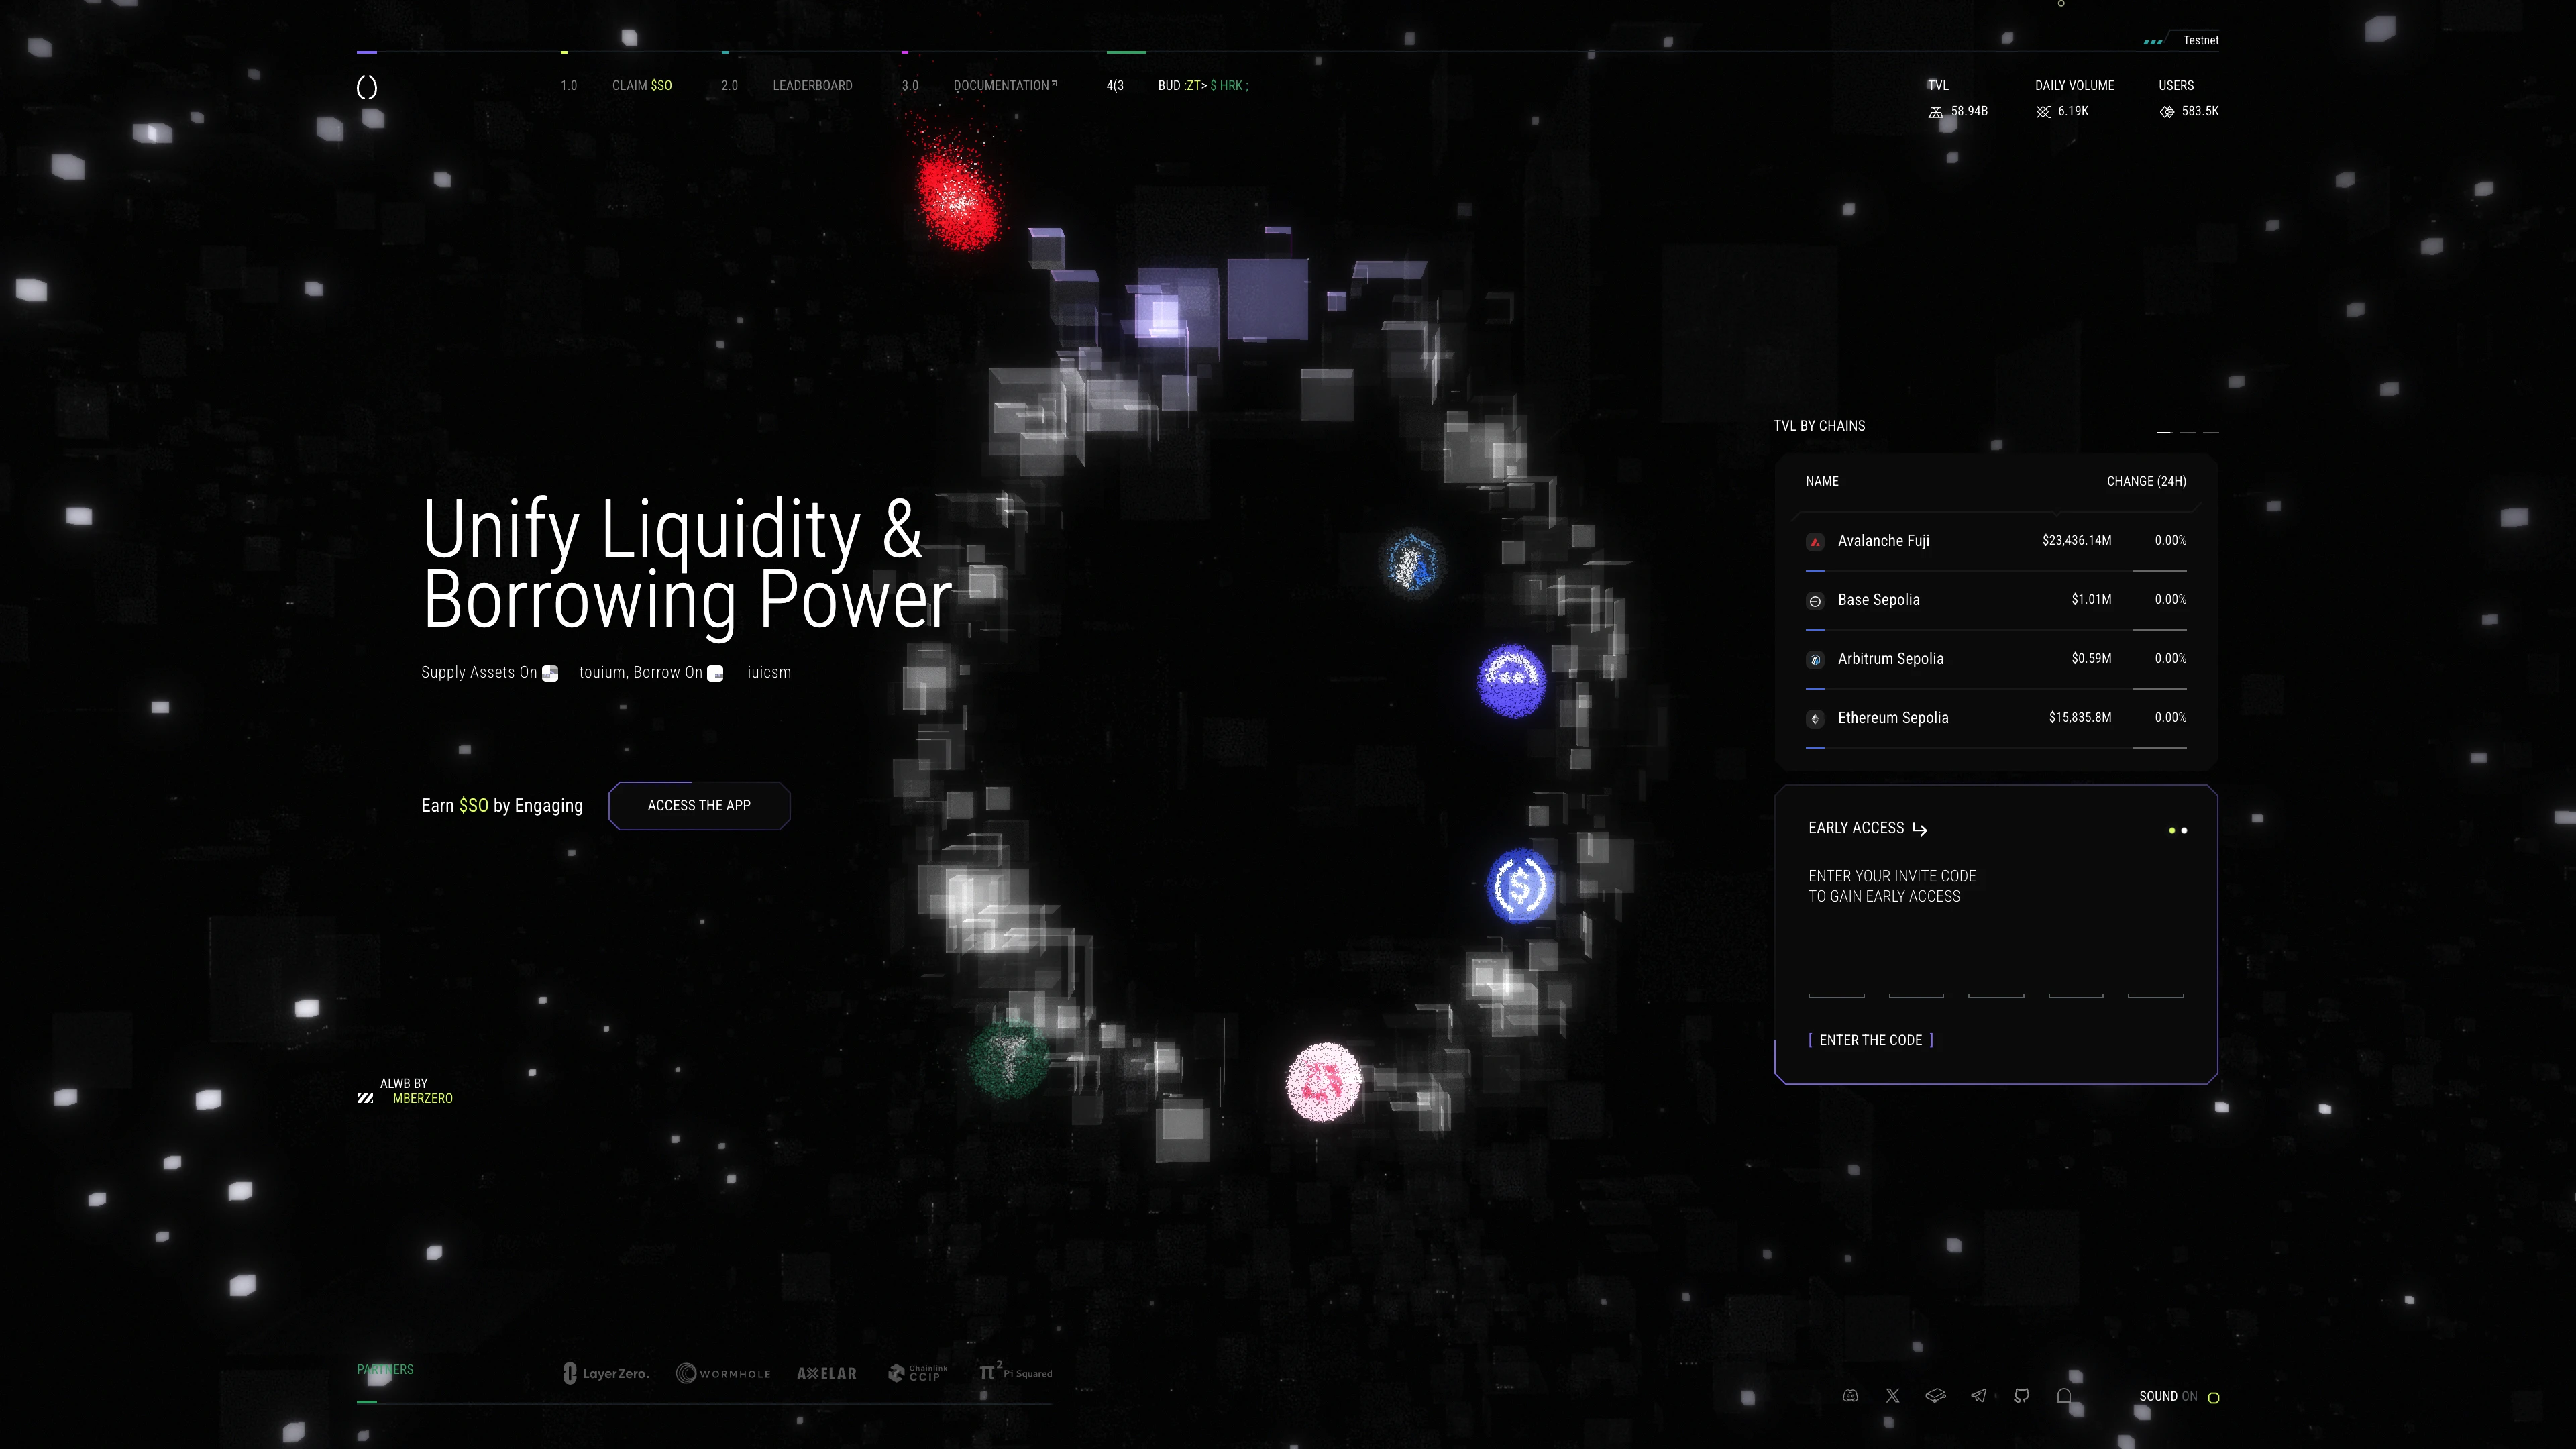Click the white dot in Early Access card
The height and width of the screenshot is (1449, 2576).
click(2184, 830)
